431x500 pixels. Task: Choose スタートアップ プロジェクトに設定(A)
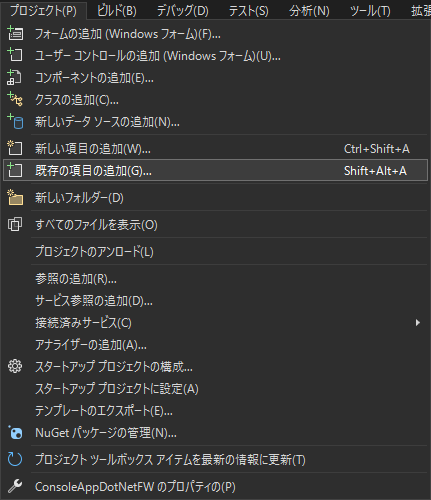[215, 389]
